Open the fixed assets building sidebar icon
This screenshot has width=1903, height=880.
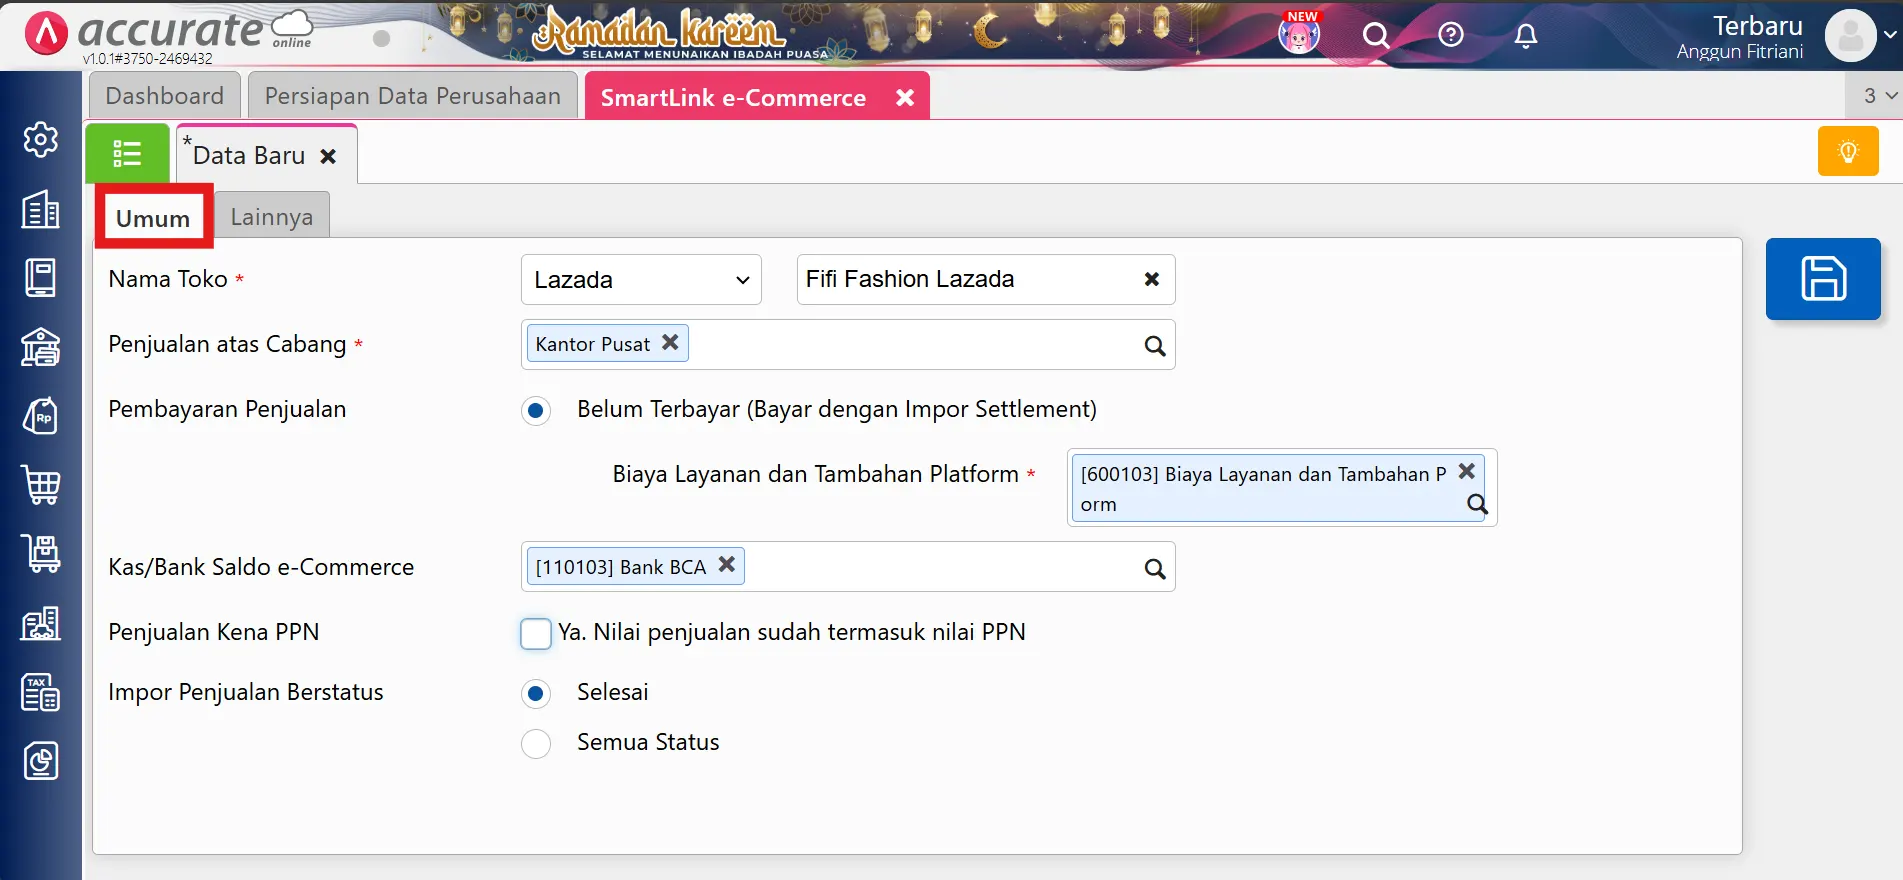41,623
